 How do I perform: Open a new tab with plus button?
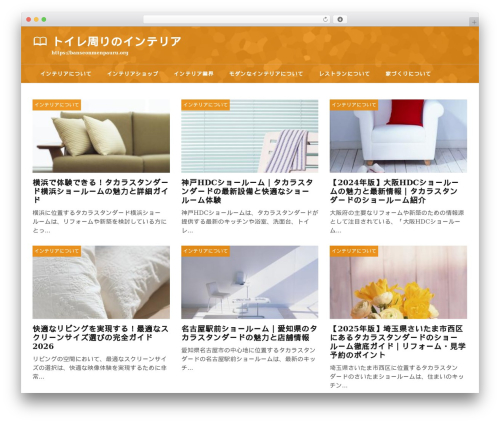click(x=474, y=22)
